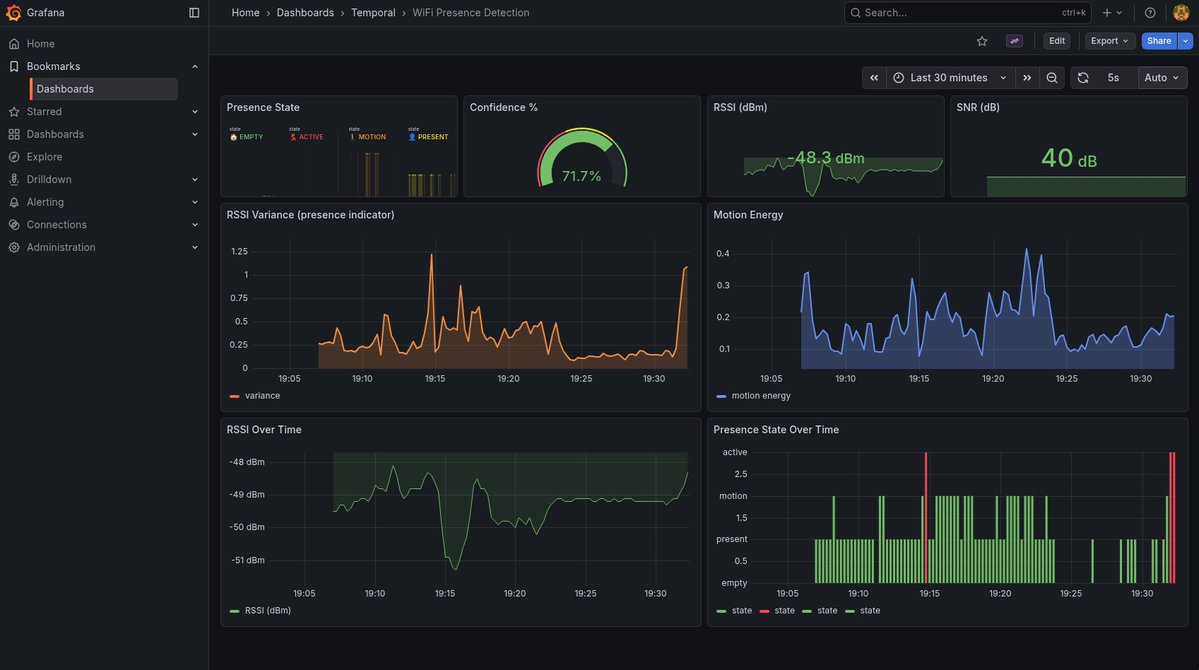Click the Presence State panel title
Image resolution: width=1199 pixels, height=670 pixels.
[x=263, y=108]
